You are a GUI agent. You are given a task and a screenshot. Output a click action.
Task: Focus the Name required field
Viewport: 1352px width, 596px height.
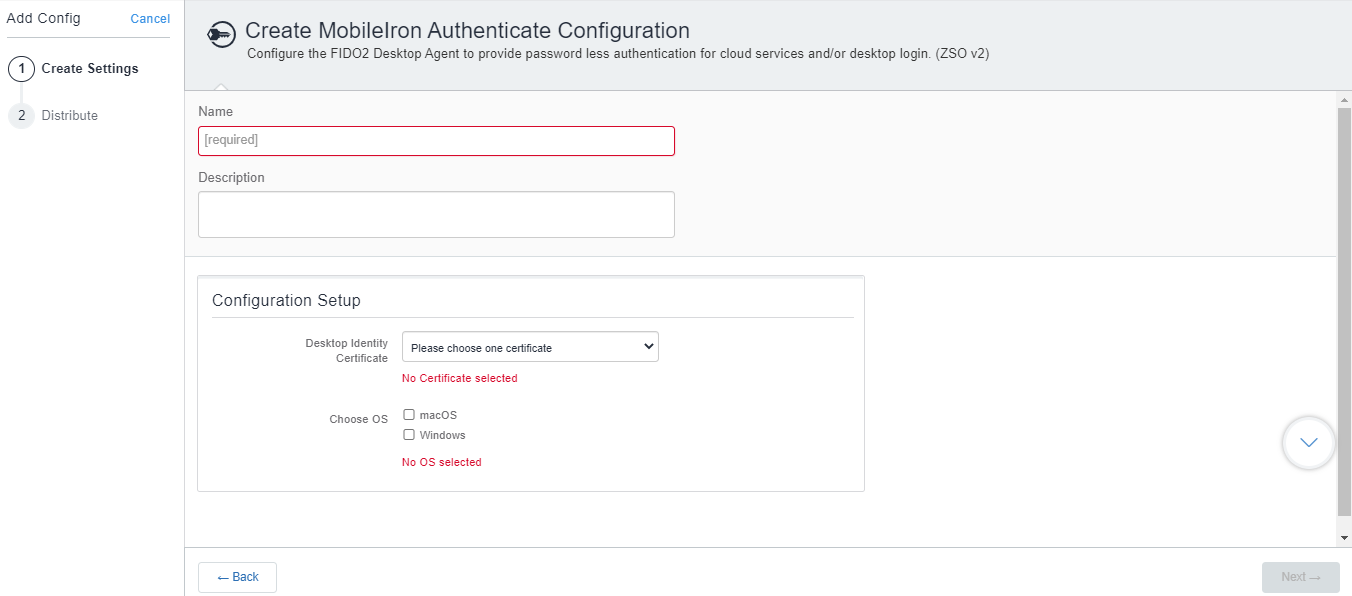click(436, 141)
